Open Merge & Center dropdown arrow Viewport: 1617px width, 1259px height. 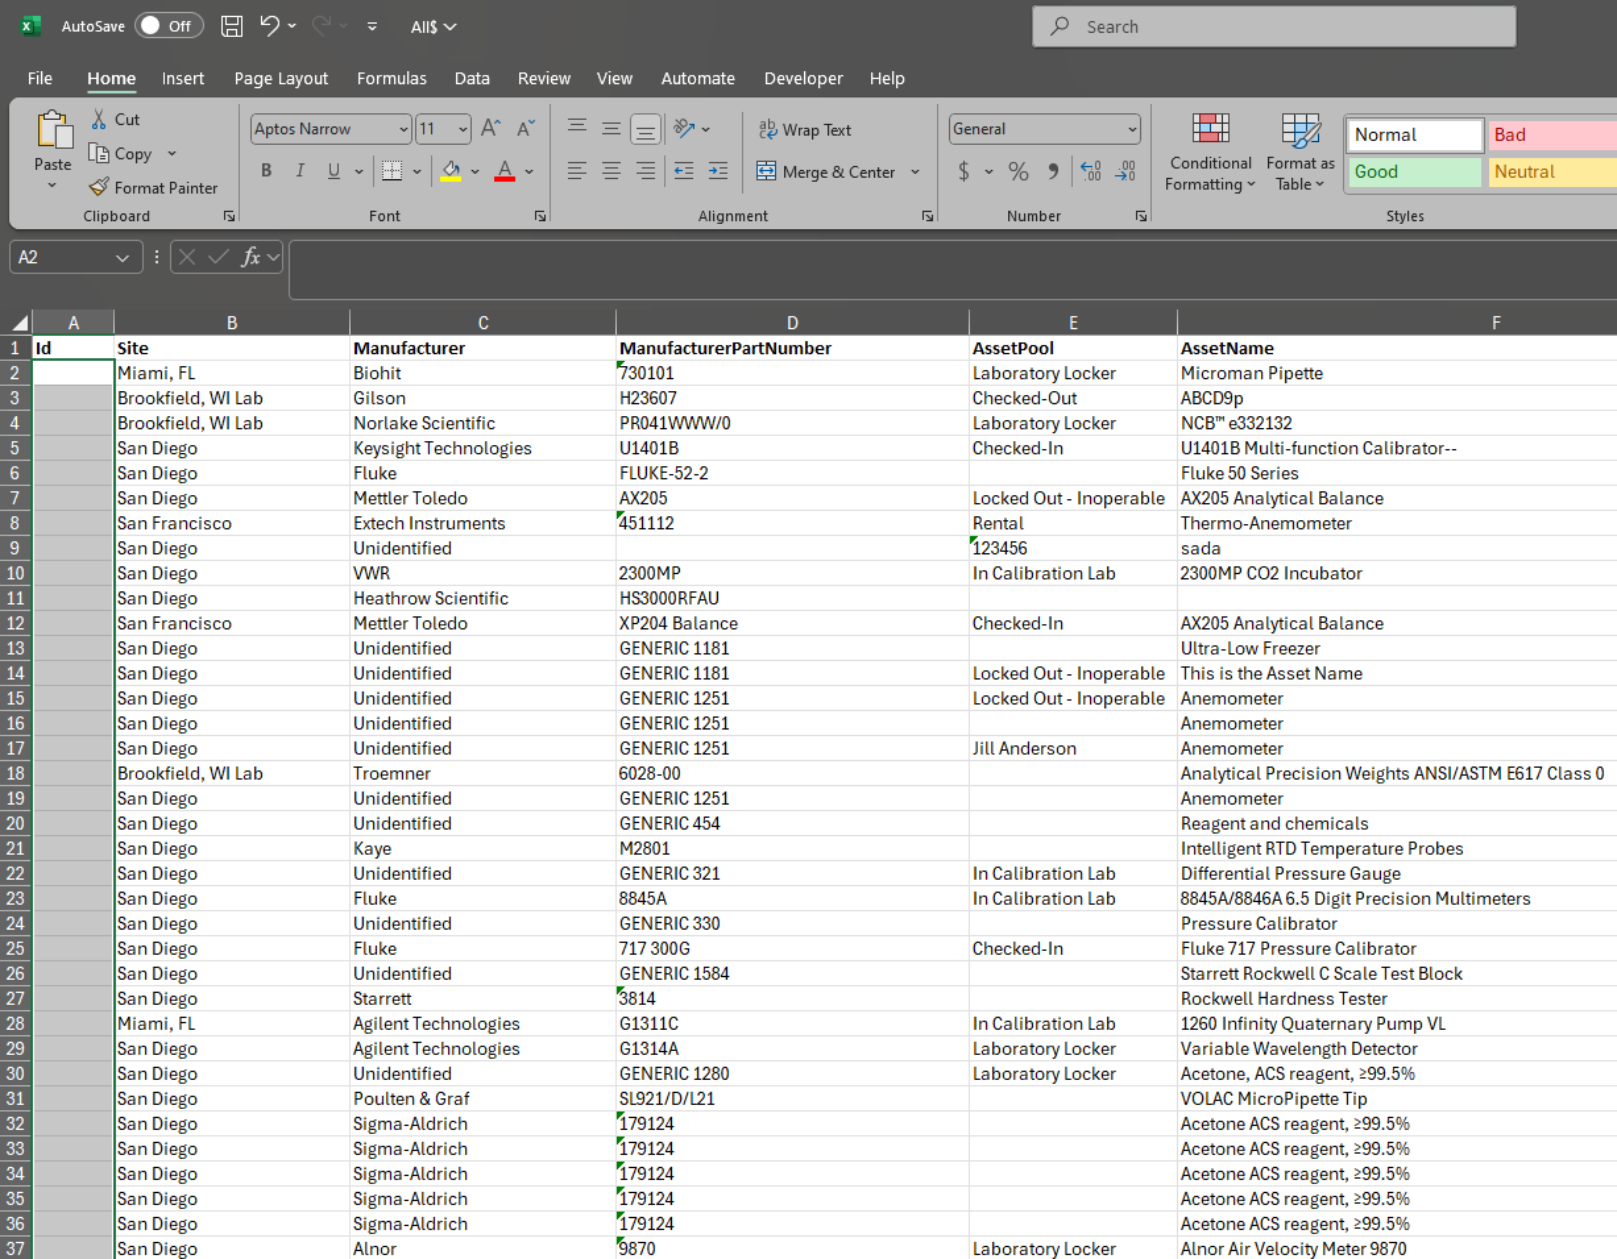tap(915, 172)
